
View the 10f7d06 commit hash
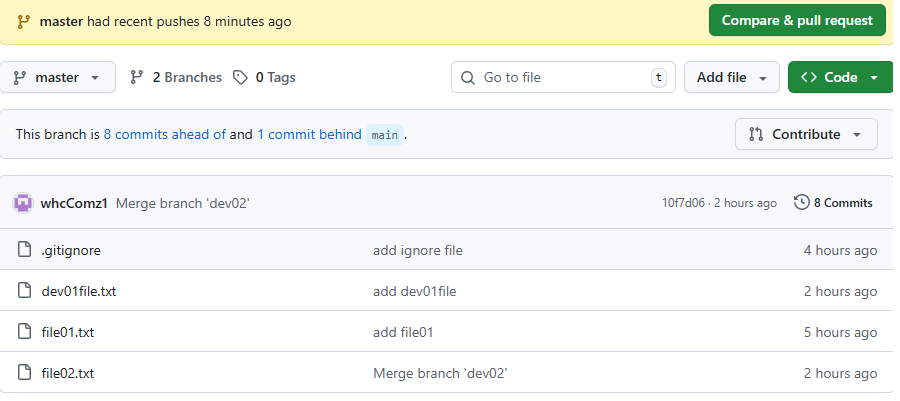click(683, 203)
